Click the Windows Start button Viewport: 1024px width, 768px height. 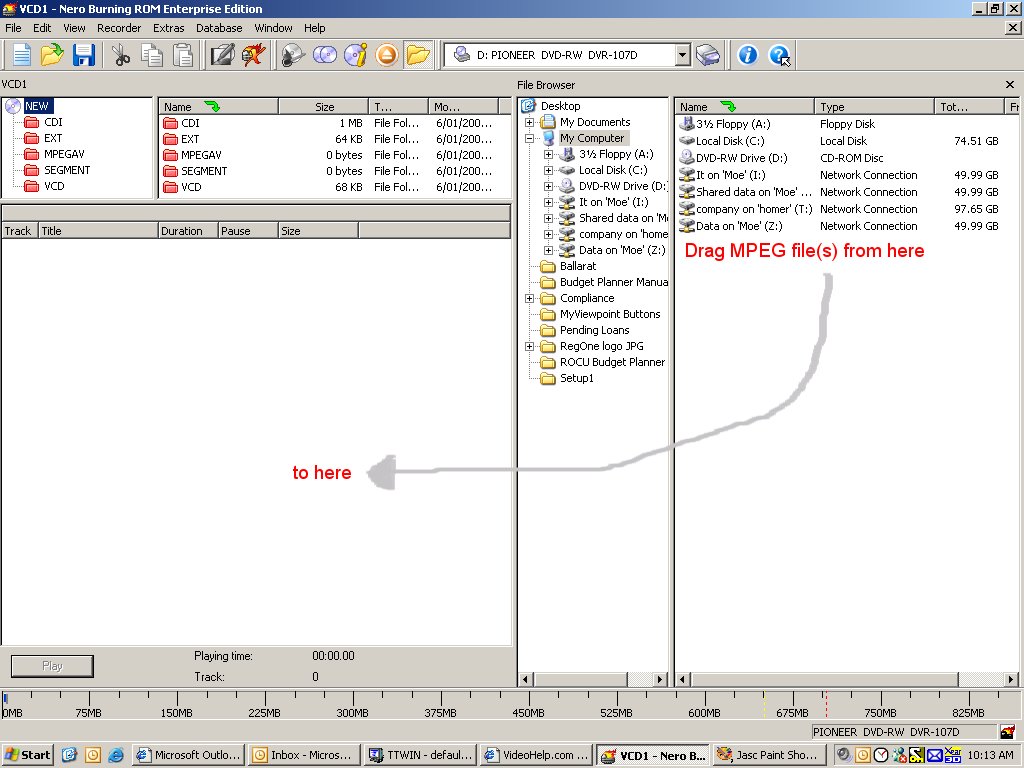tap(27, 755)
